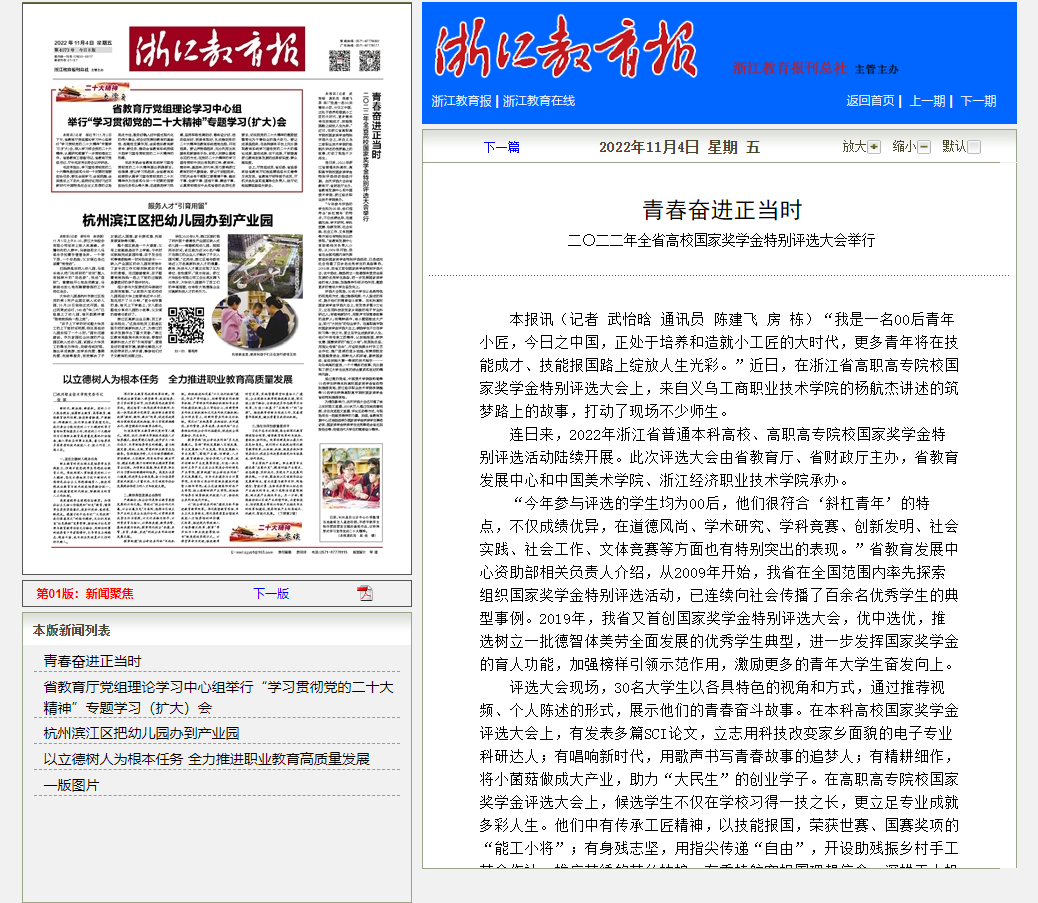Viewport: 1038px width, 903px height.
Task: Click the red 浙江教育报 masthead on page thumbnail
Action: 216,49
